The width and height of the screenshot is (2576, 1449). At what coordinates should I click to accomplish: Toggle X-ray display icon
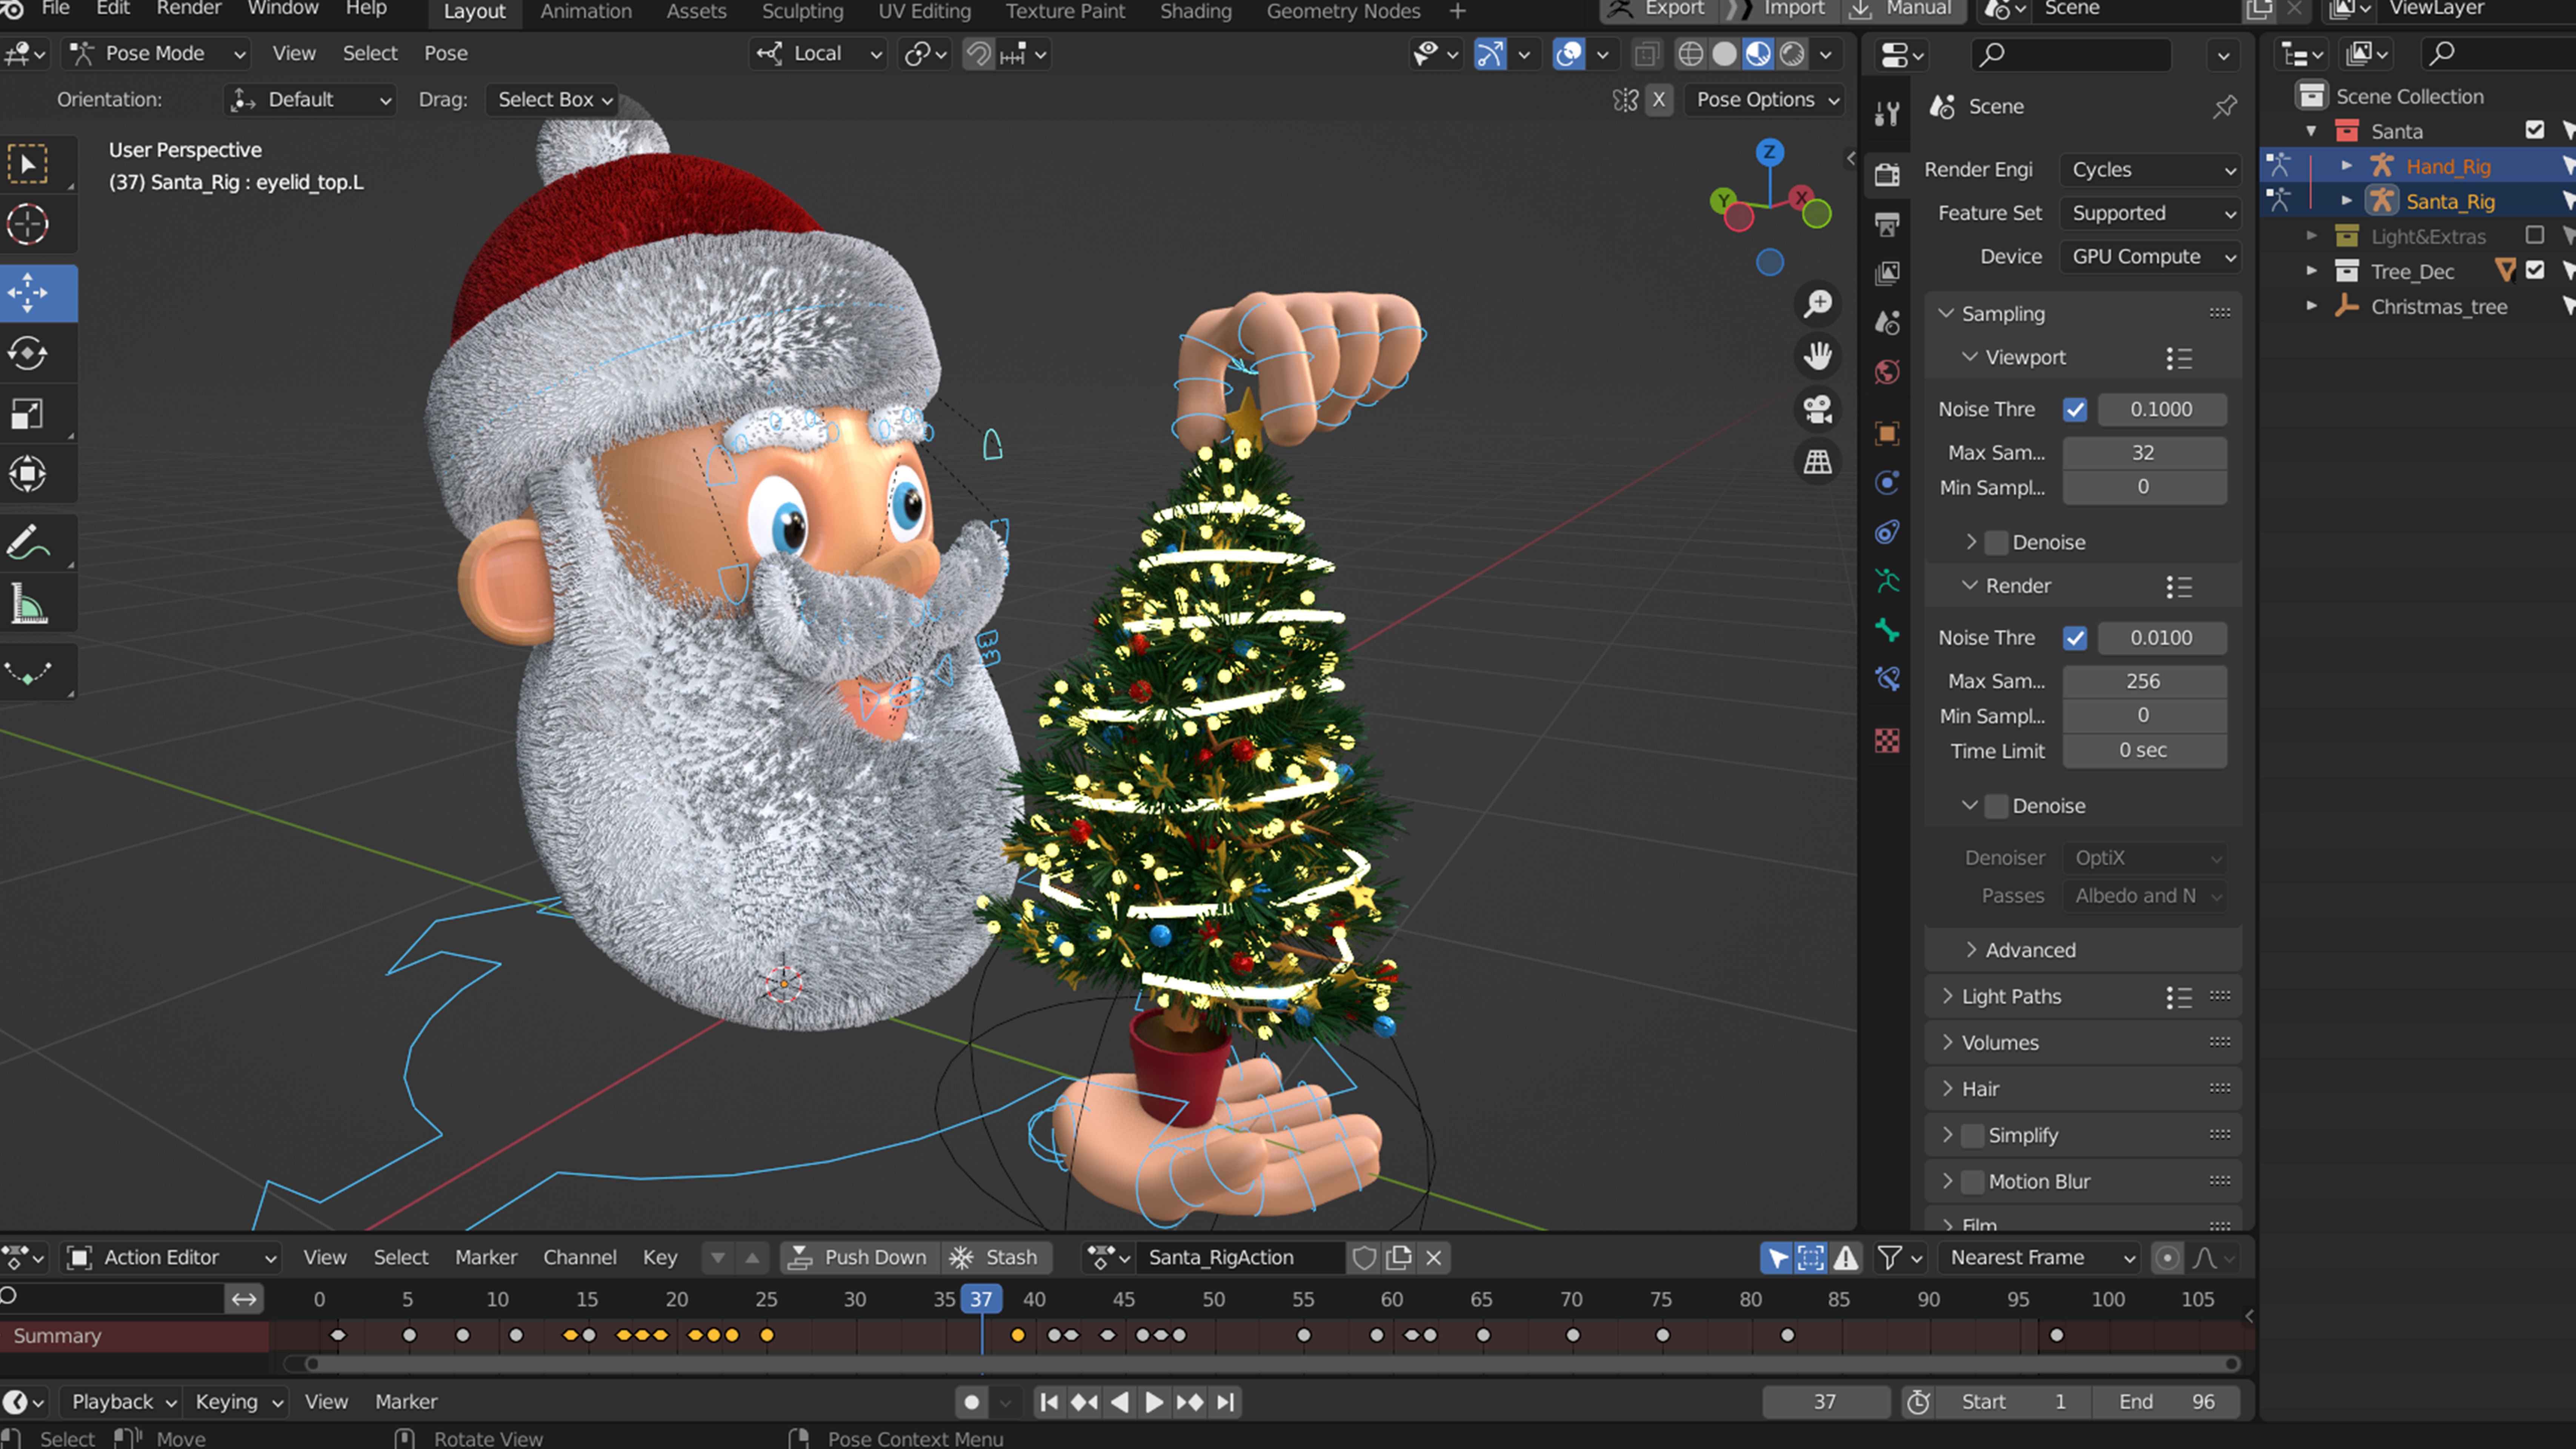1646,54
